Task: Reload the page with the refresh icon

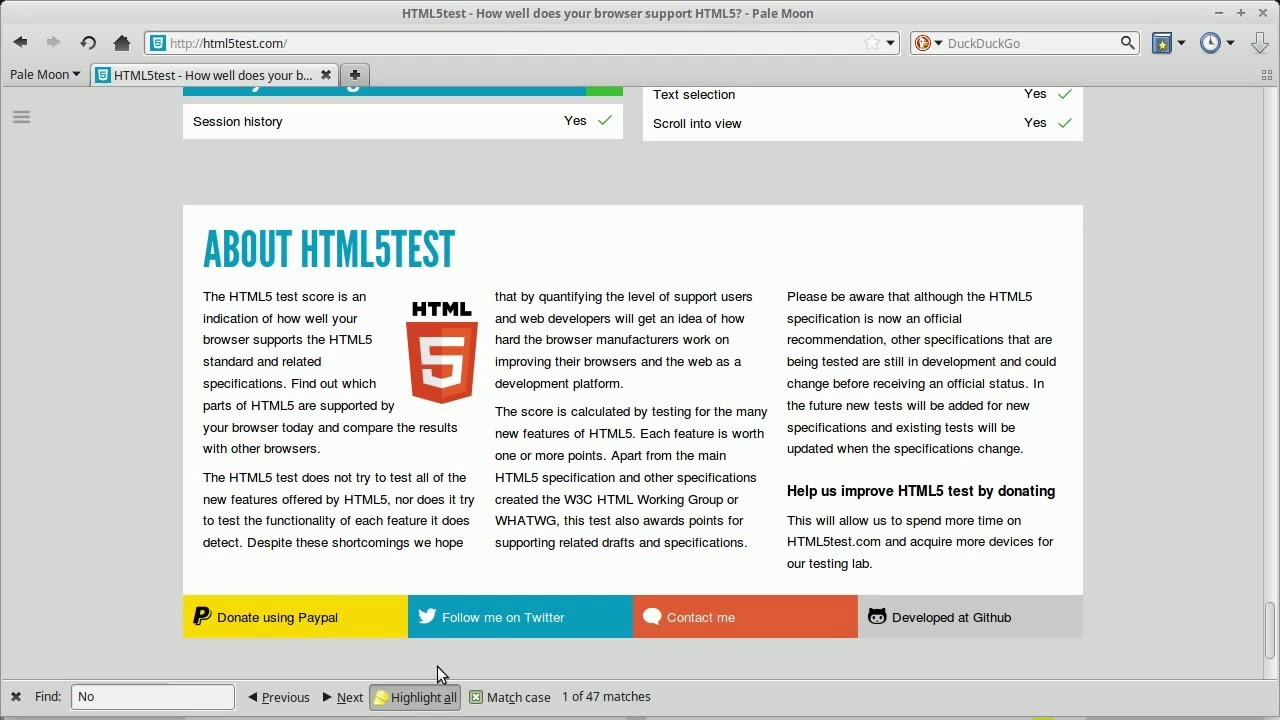Action: [x=88, y=43]
